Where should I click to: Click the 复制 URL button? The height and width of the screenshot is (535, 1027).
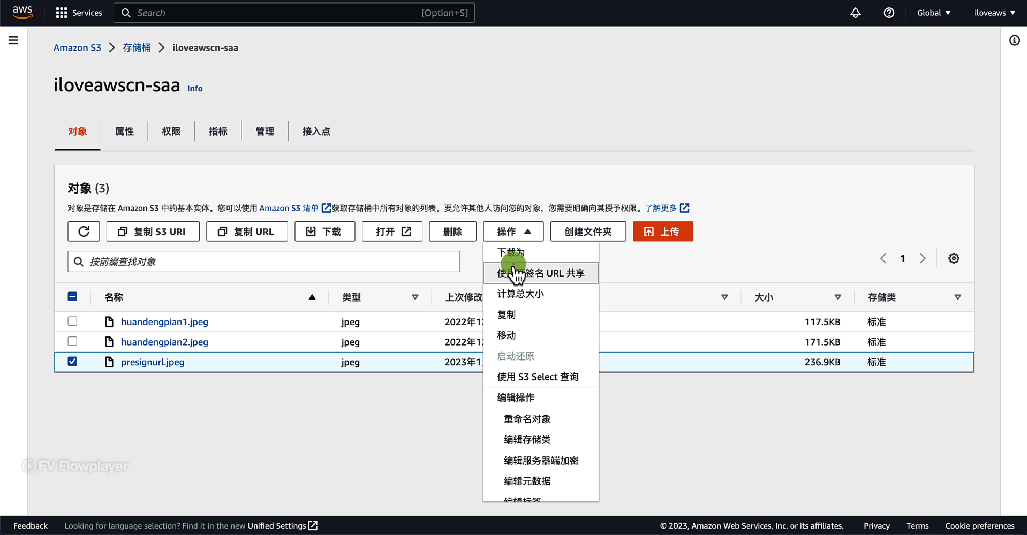246,231
